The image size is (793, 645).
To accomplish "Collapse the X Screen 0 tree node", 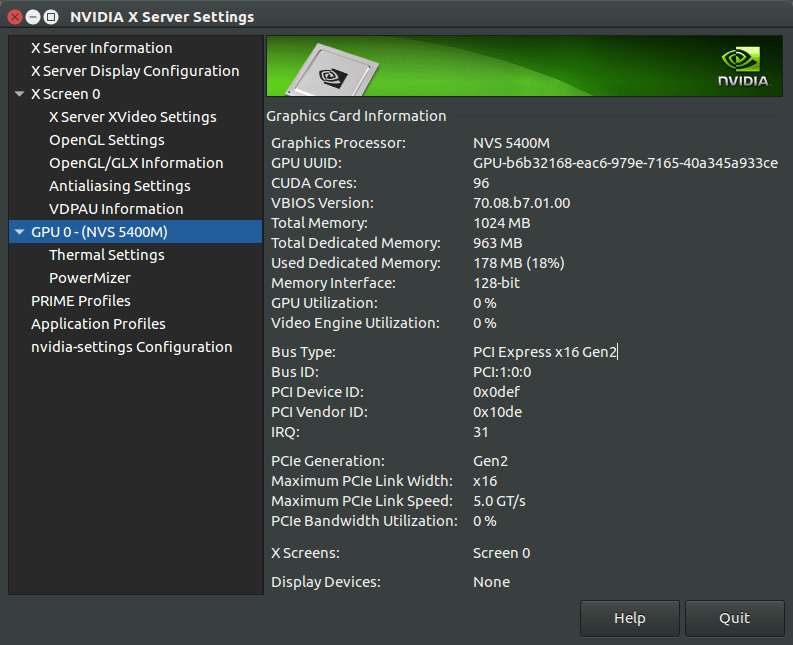I will click(20, 94).
